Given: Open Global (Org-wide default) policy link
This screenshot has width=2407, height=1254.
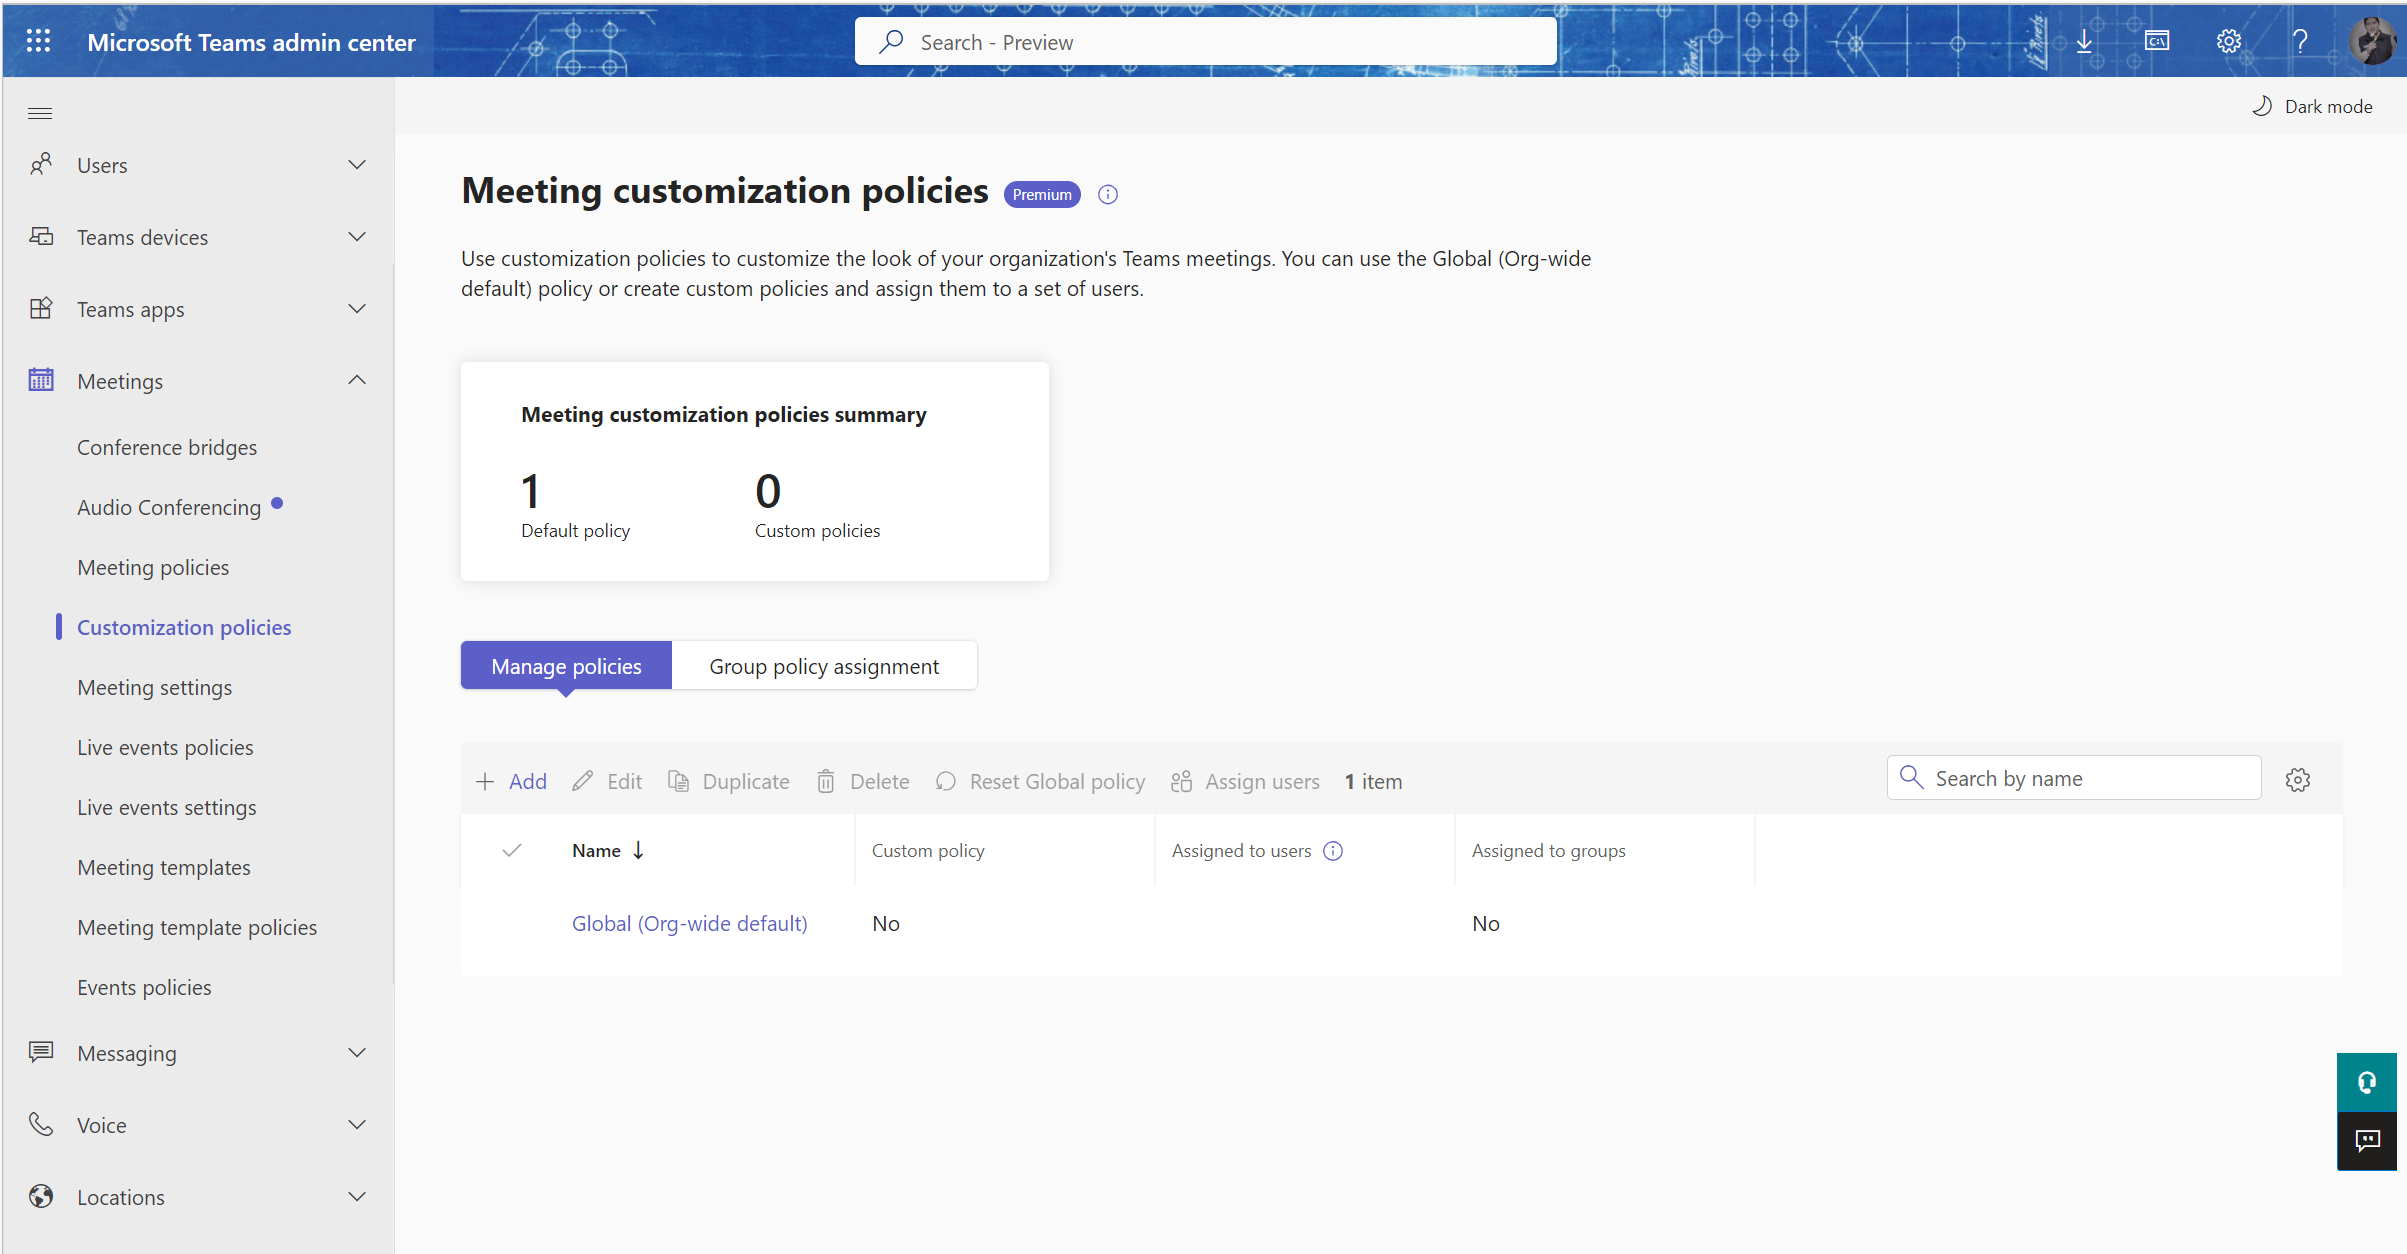Looking at the screenshot, I should (x=689, y=923).
